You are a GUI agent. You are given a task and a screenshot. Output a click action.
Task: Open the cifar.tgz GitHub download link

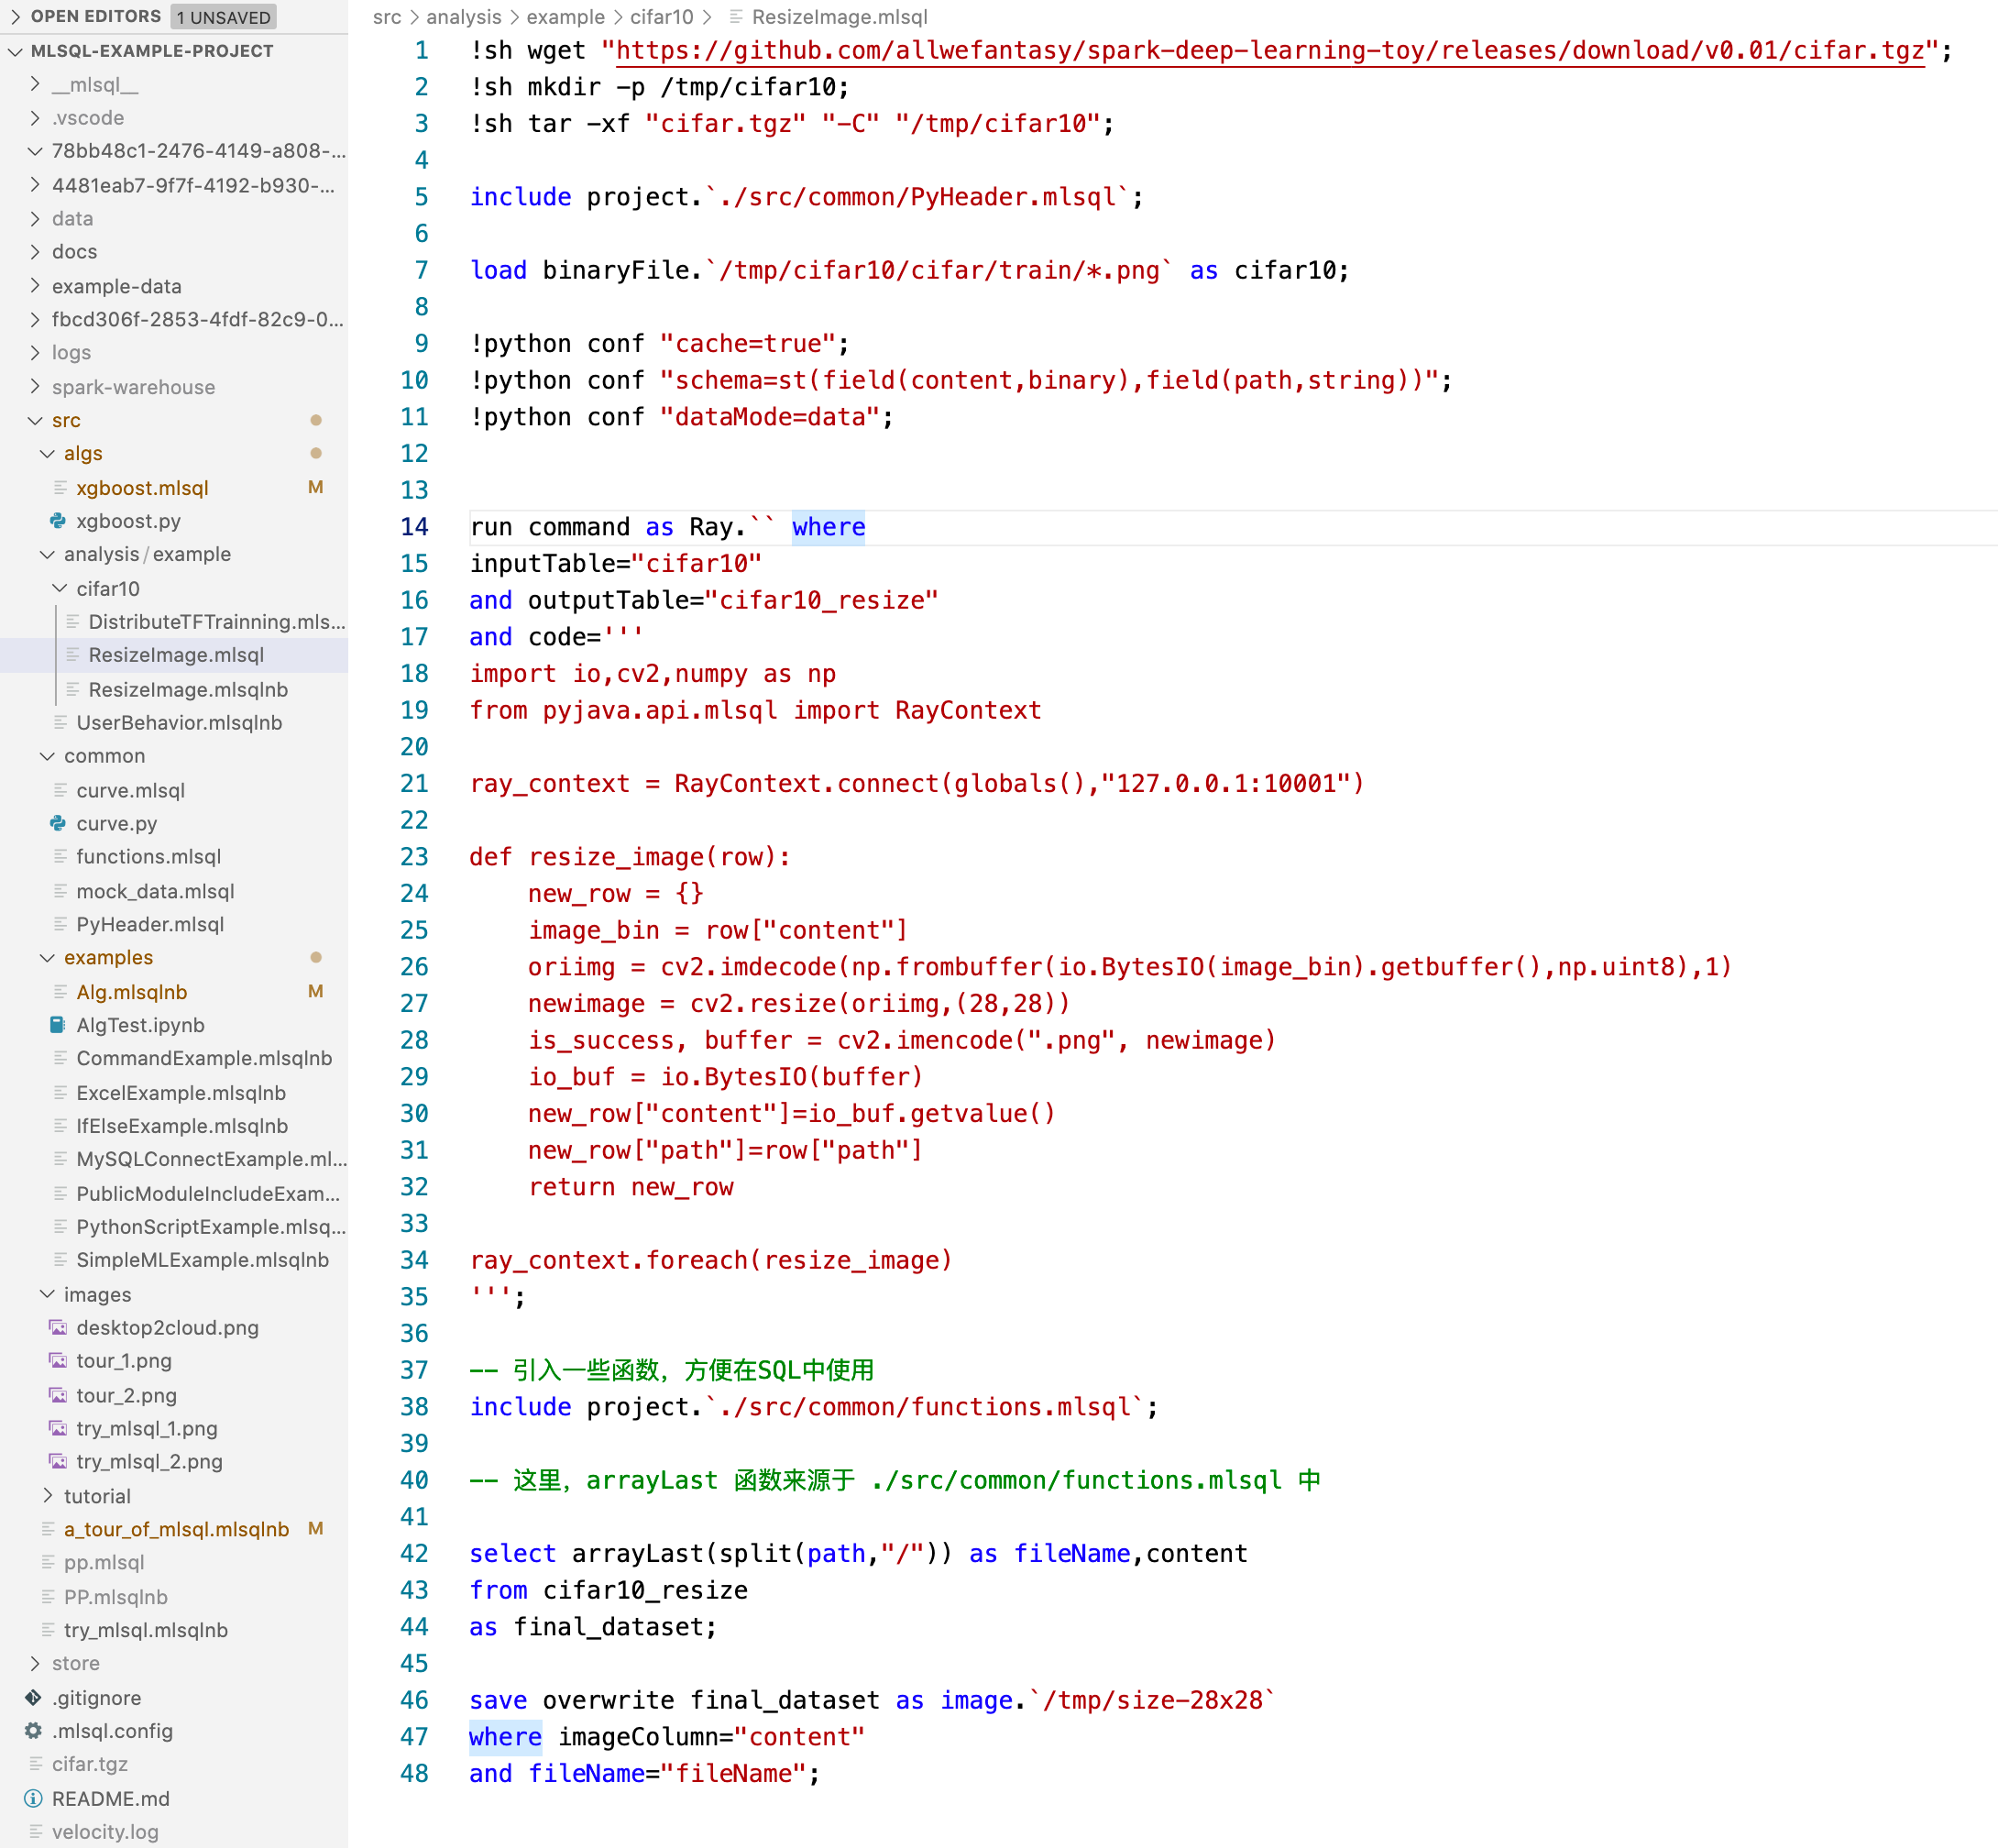coord(1269,51)
